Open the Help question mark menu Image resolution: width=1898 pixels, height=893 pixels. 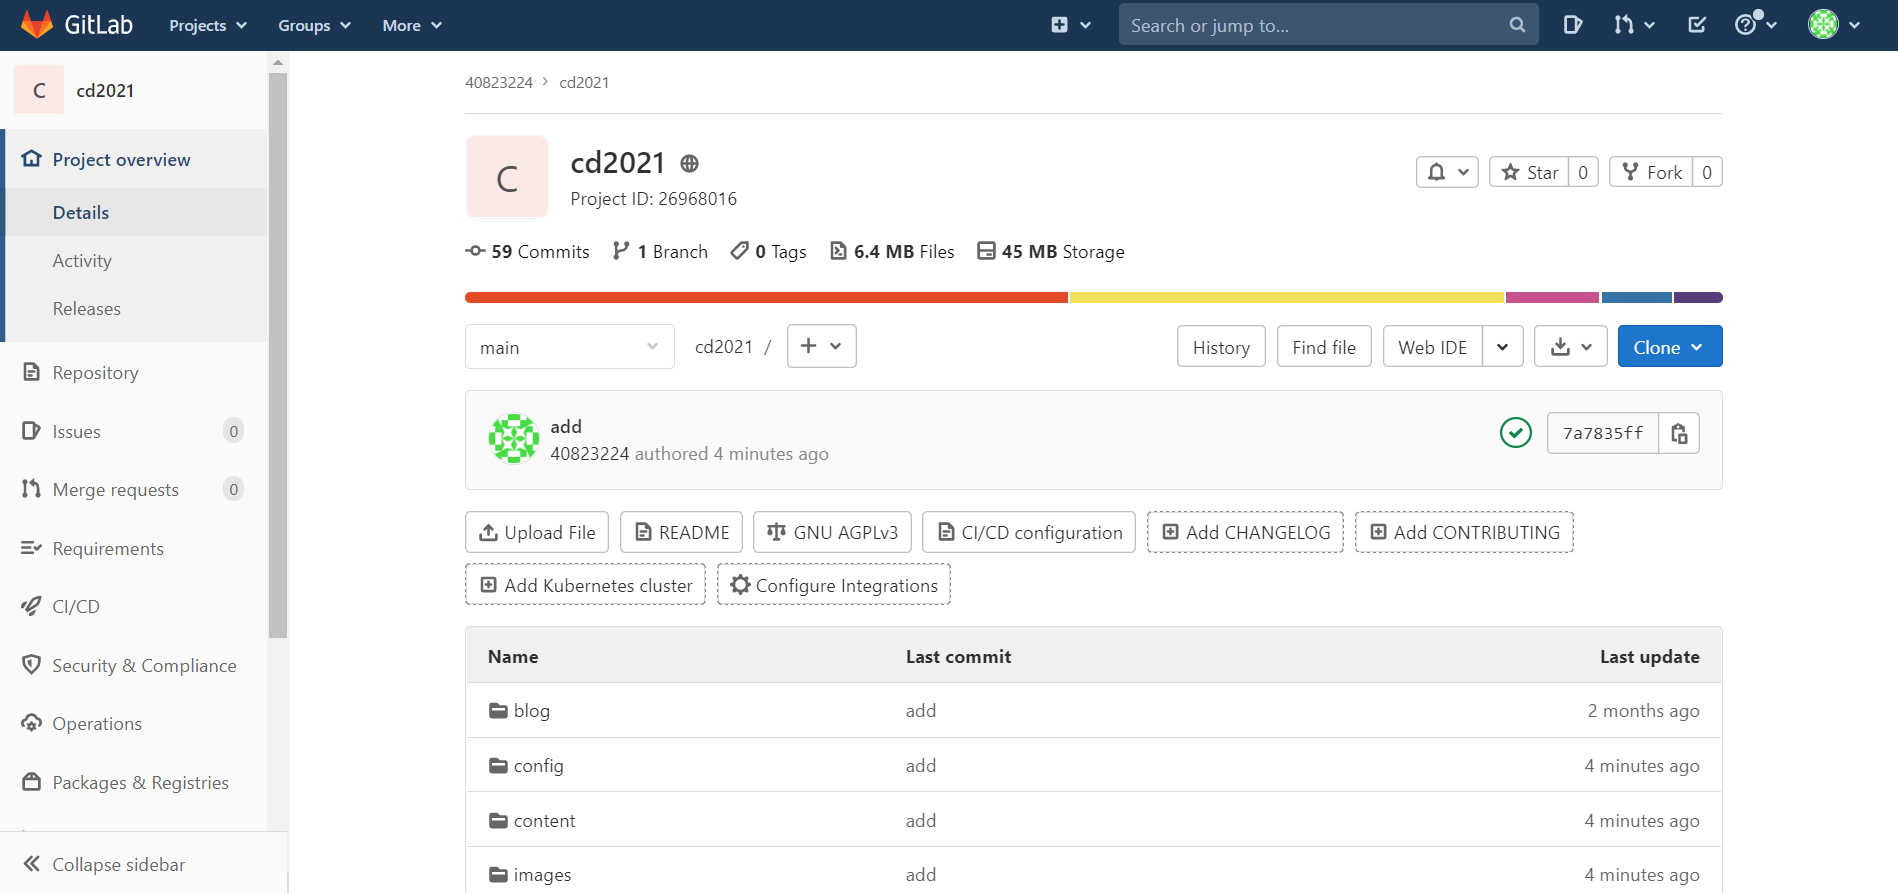click(x=1755, y=25)
